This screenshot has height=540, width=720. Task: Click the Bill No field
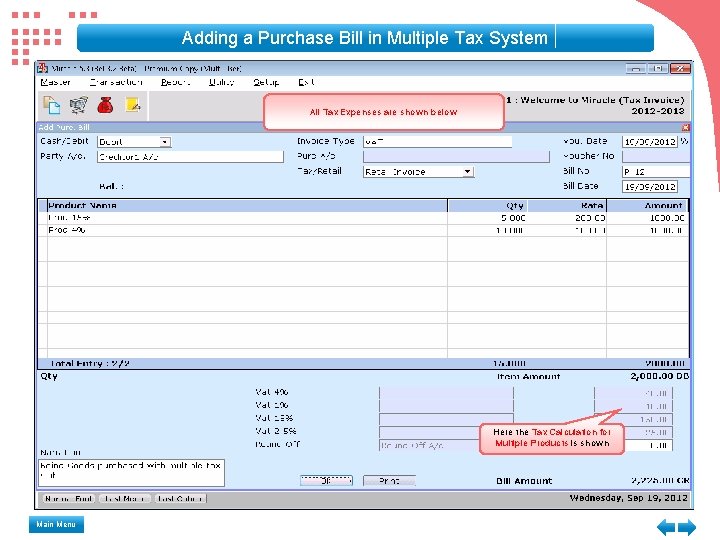(x=656, y=172)
